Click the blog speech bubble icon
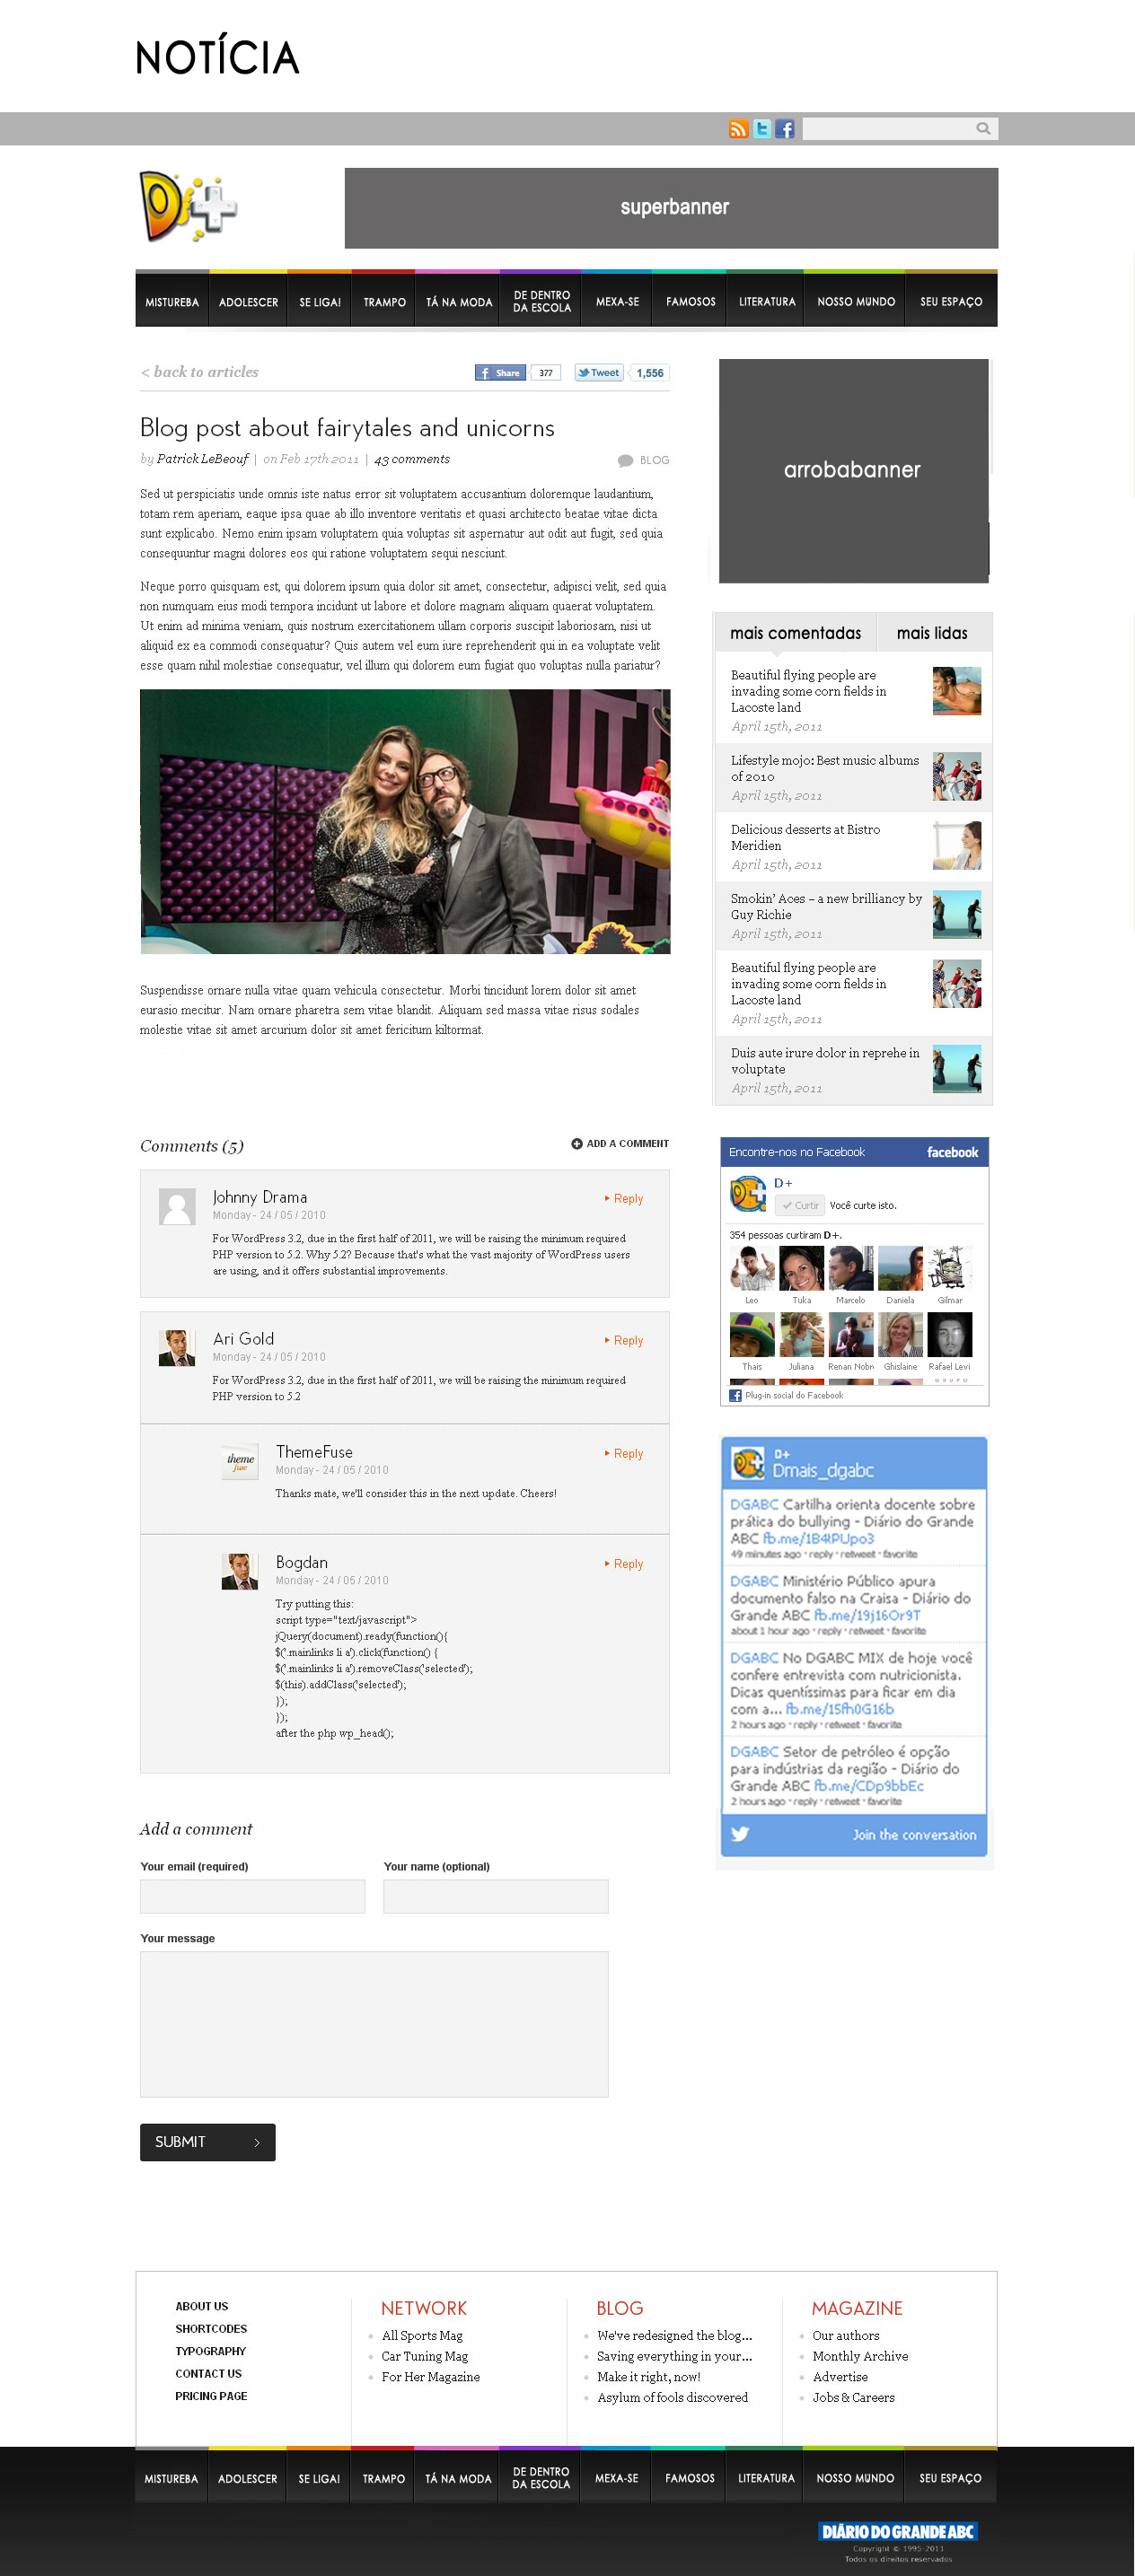Image resolution: width=1135 pixels, height=2576 pixels. click(x=625, y=461)
